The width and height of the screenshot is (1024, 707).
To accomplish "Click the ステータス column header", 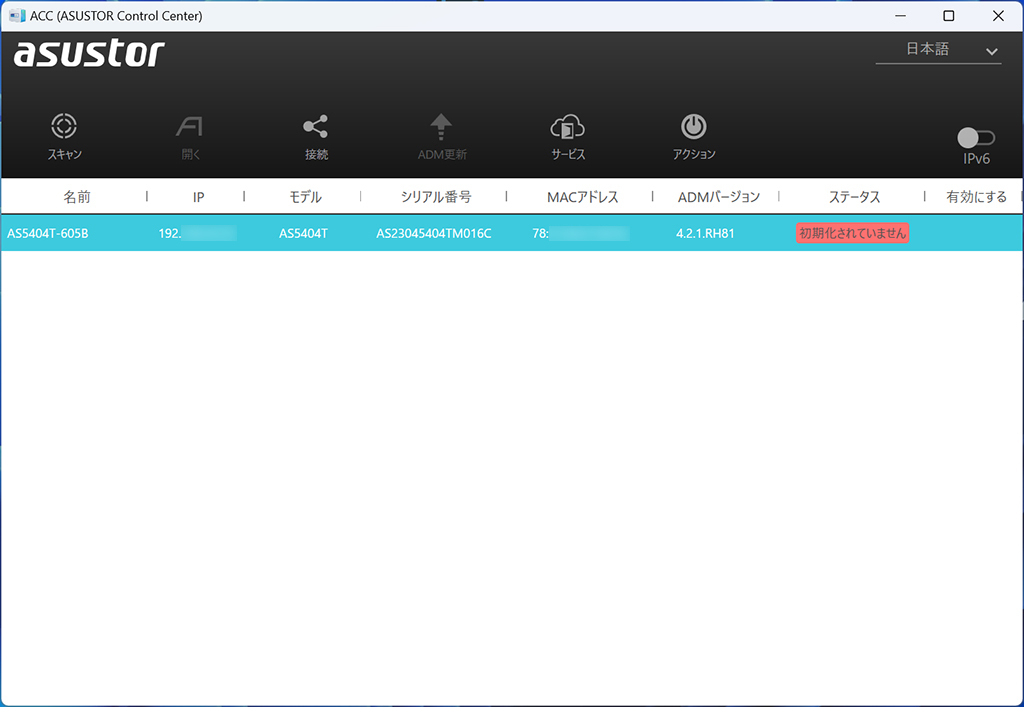I will pyautogui.click(x=854, y=196).
